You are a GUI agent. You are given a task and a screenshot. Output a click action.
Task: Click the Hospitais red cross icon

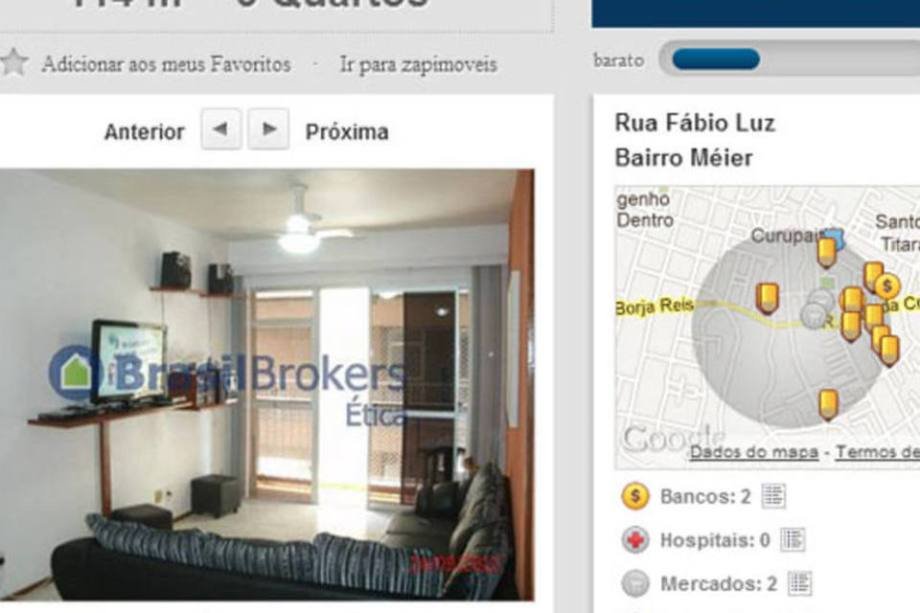tap(635, 540)
